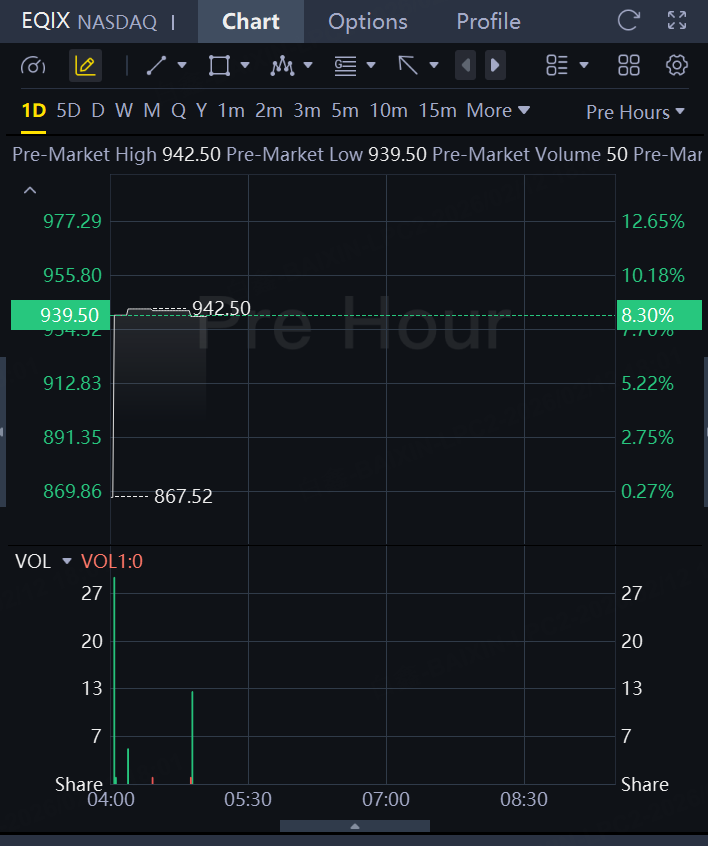The width and height of the screenshot is (708, 846).
Task: Expand the list layout dropdown arrow
Action: (584, 65)
